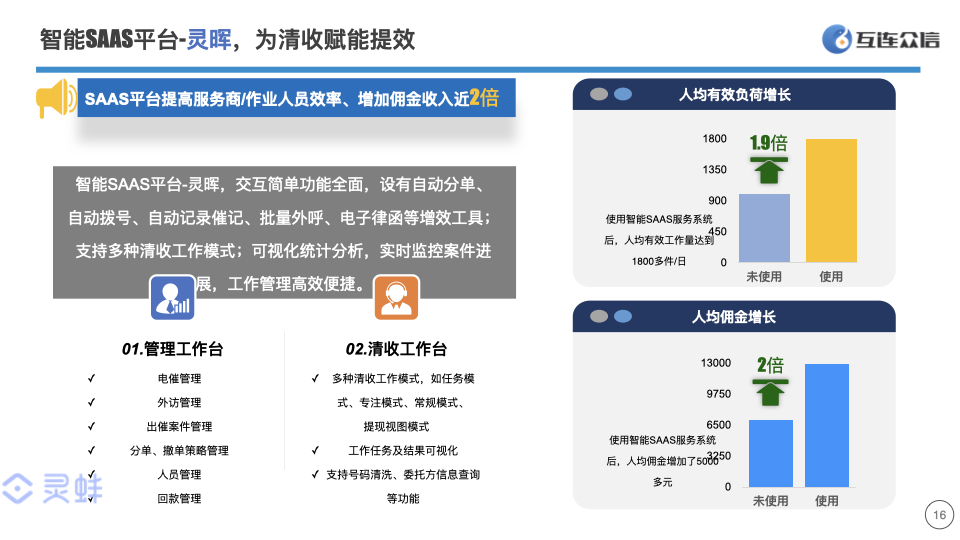Click the yellow megaphone icon
The width and height of the screenshot is (960, 540).
point(56,97)
